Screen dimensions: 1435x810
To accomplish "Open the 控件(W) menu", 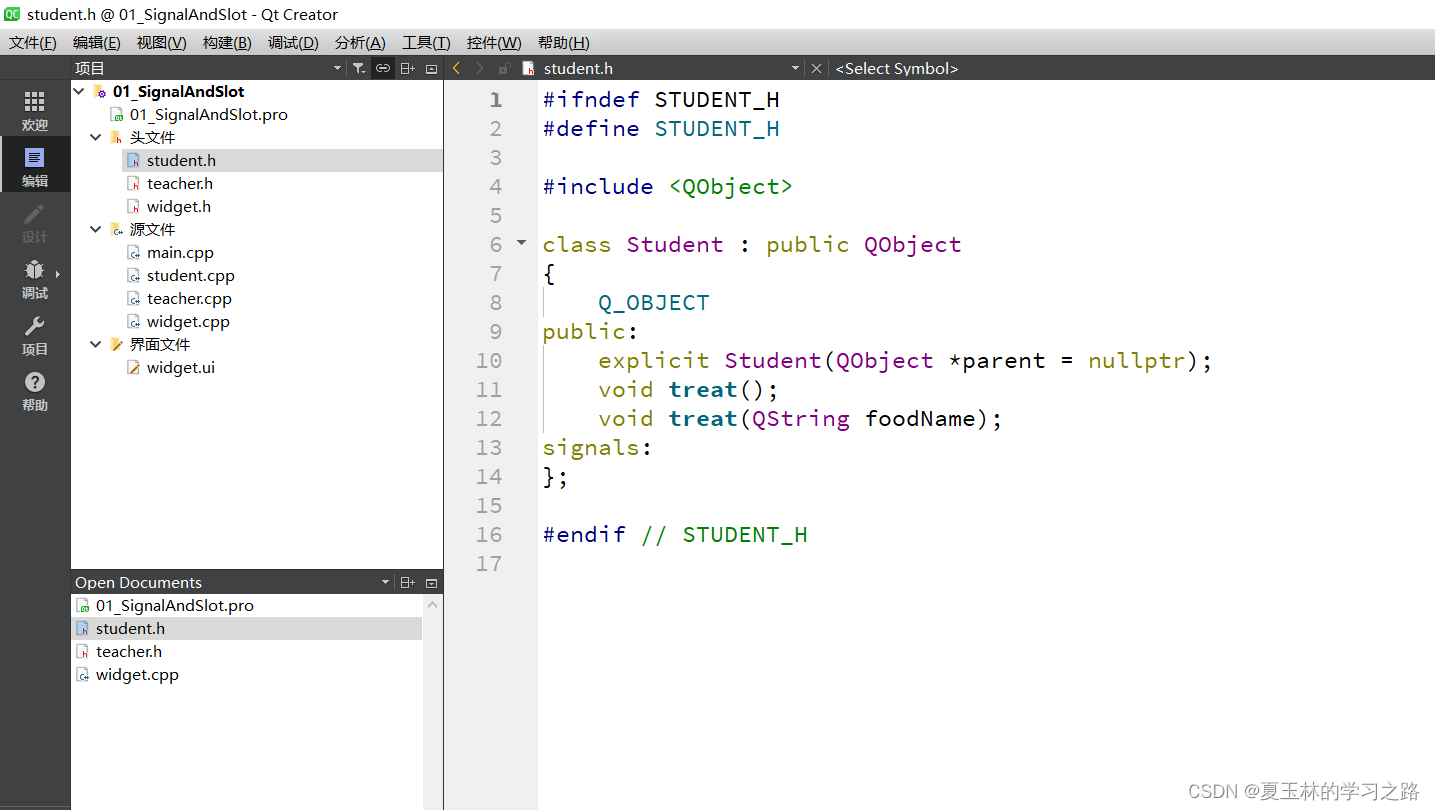I will [494, 42].
